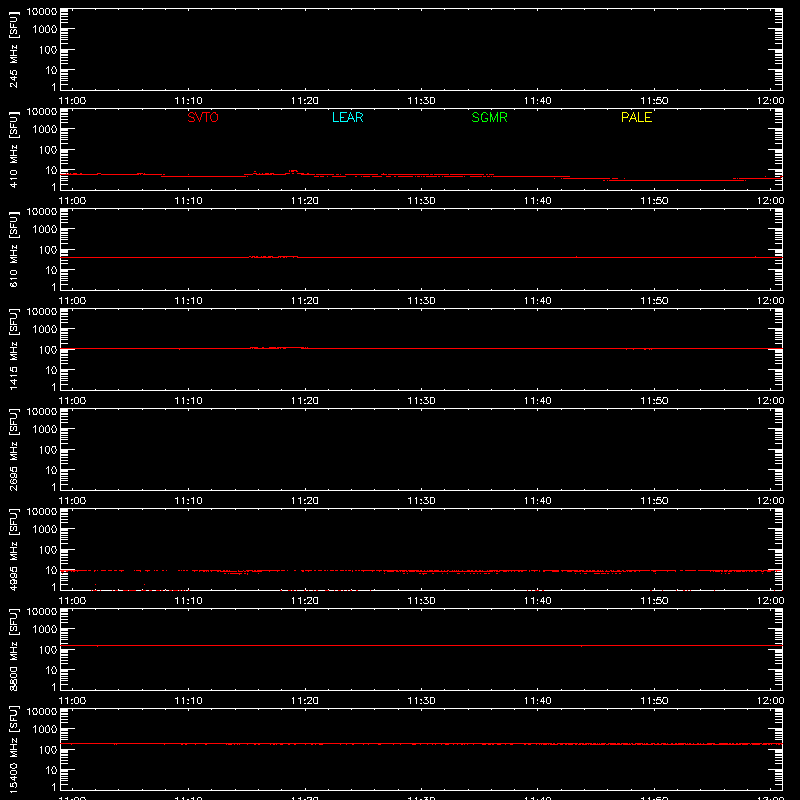This screenshot has height=800, width=800.
Task: Click the 1000 tick of 410 MHz panel
Action: 45,130
